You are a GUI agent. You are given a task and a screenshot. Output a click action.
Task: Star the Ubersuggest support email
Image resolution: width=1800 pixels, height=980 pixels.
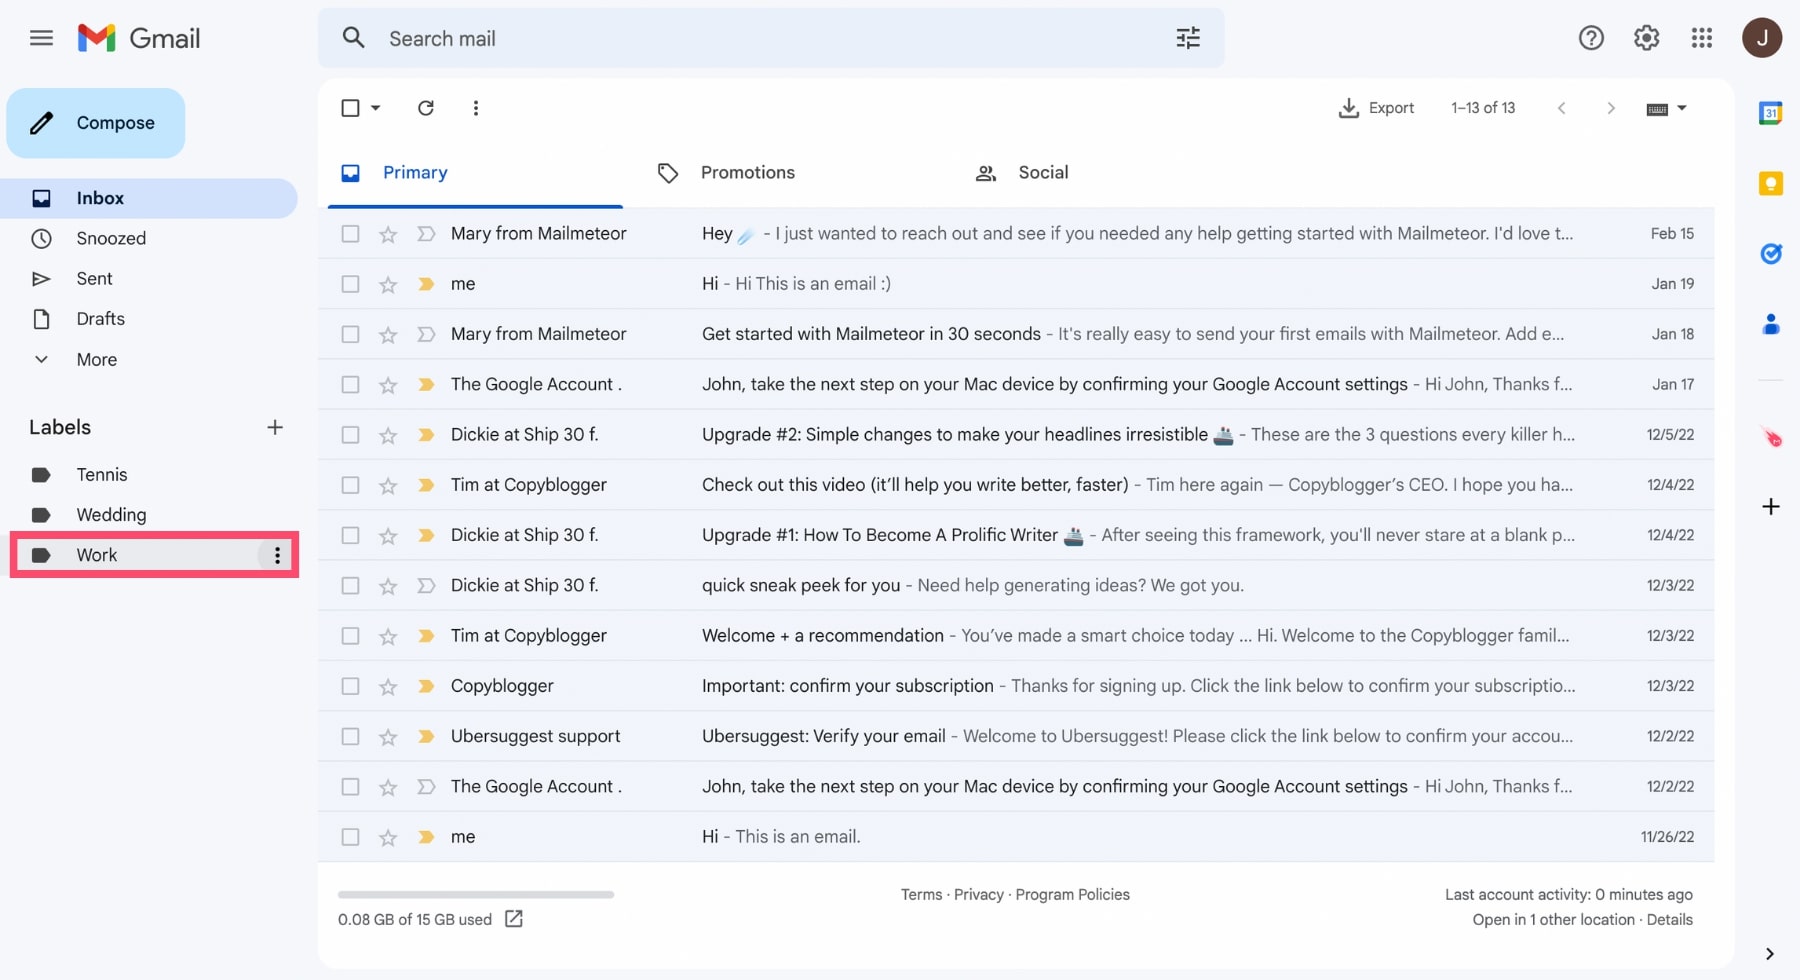pyautogui.click(x=388, y=737)
